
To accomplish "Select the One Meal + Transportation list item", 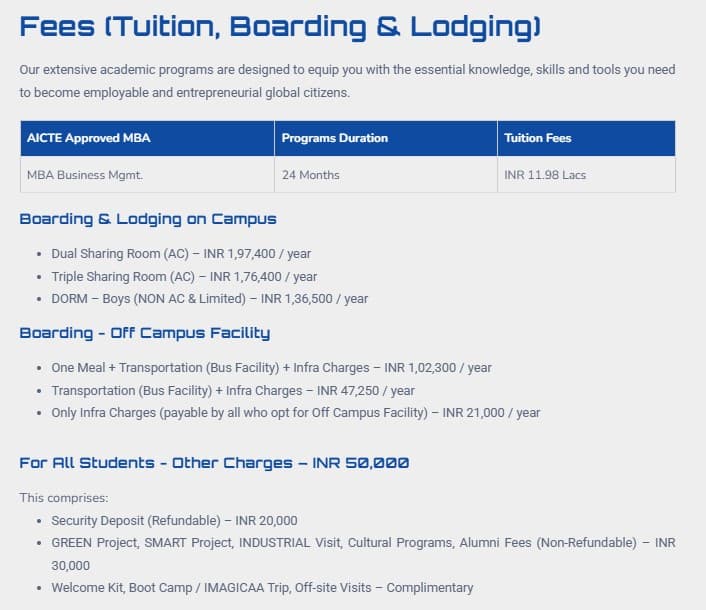I will click(271, 368).
